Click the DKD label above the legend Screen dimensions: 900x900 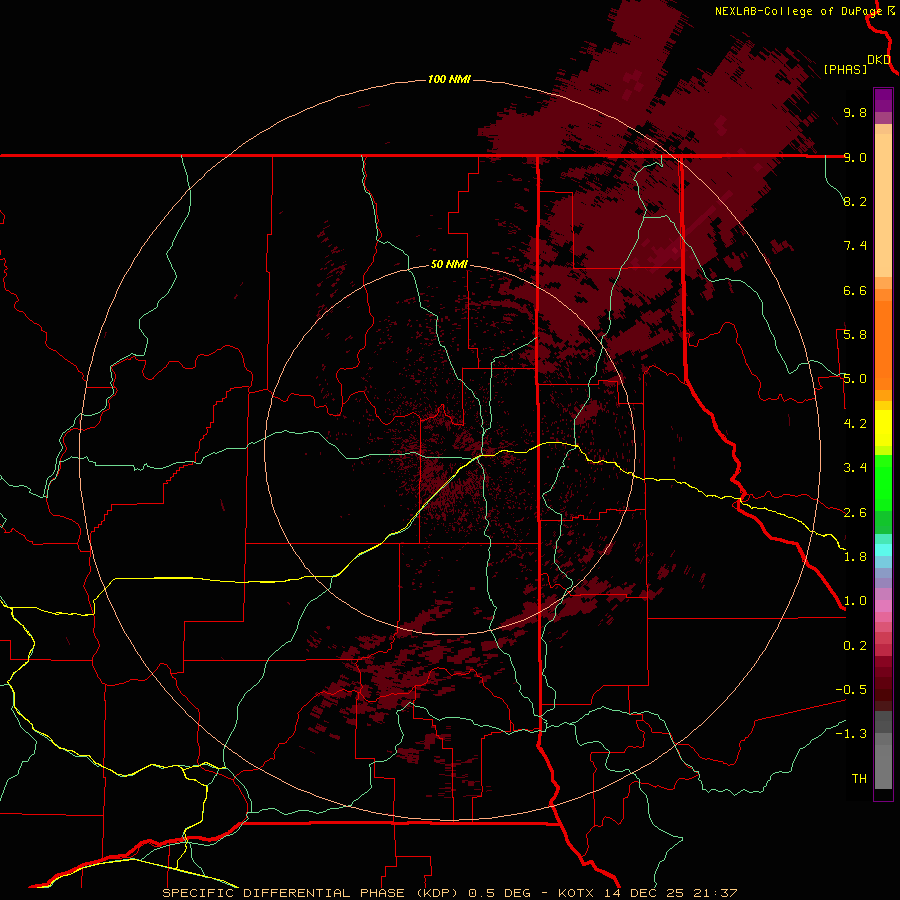click(x=879, y=60)
